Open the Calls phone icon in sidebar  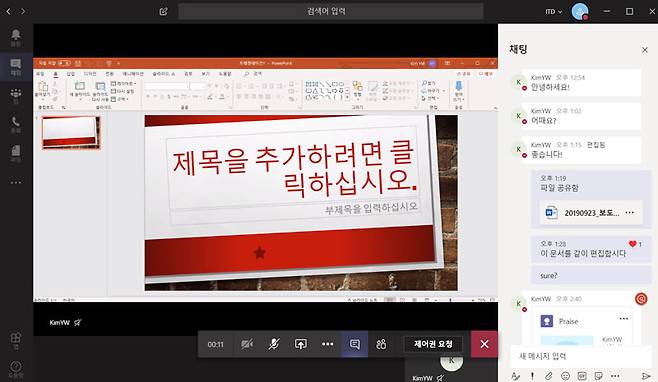point(16,125)
